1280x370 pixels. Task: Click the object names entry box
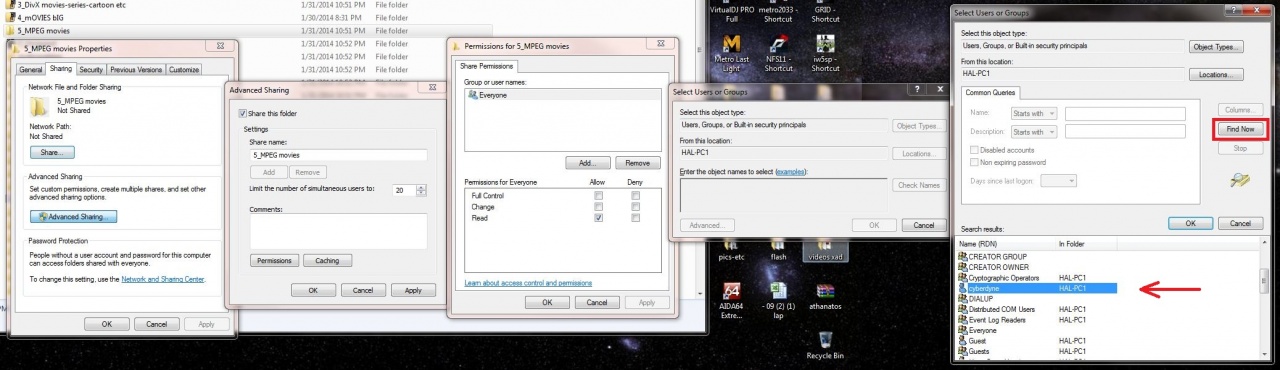click(x=783, y=195)
